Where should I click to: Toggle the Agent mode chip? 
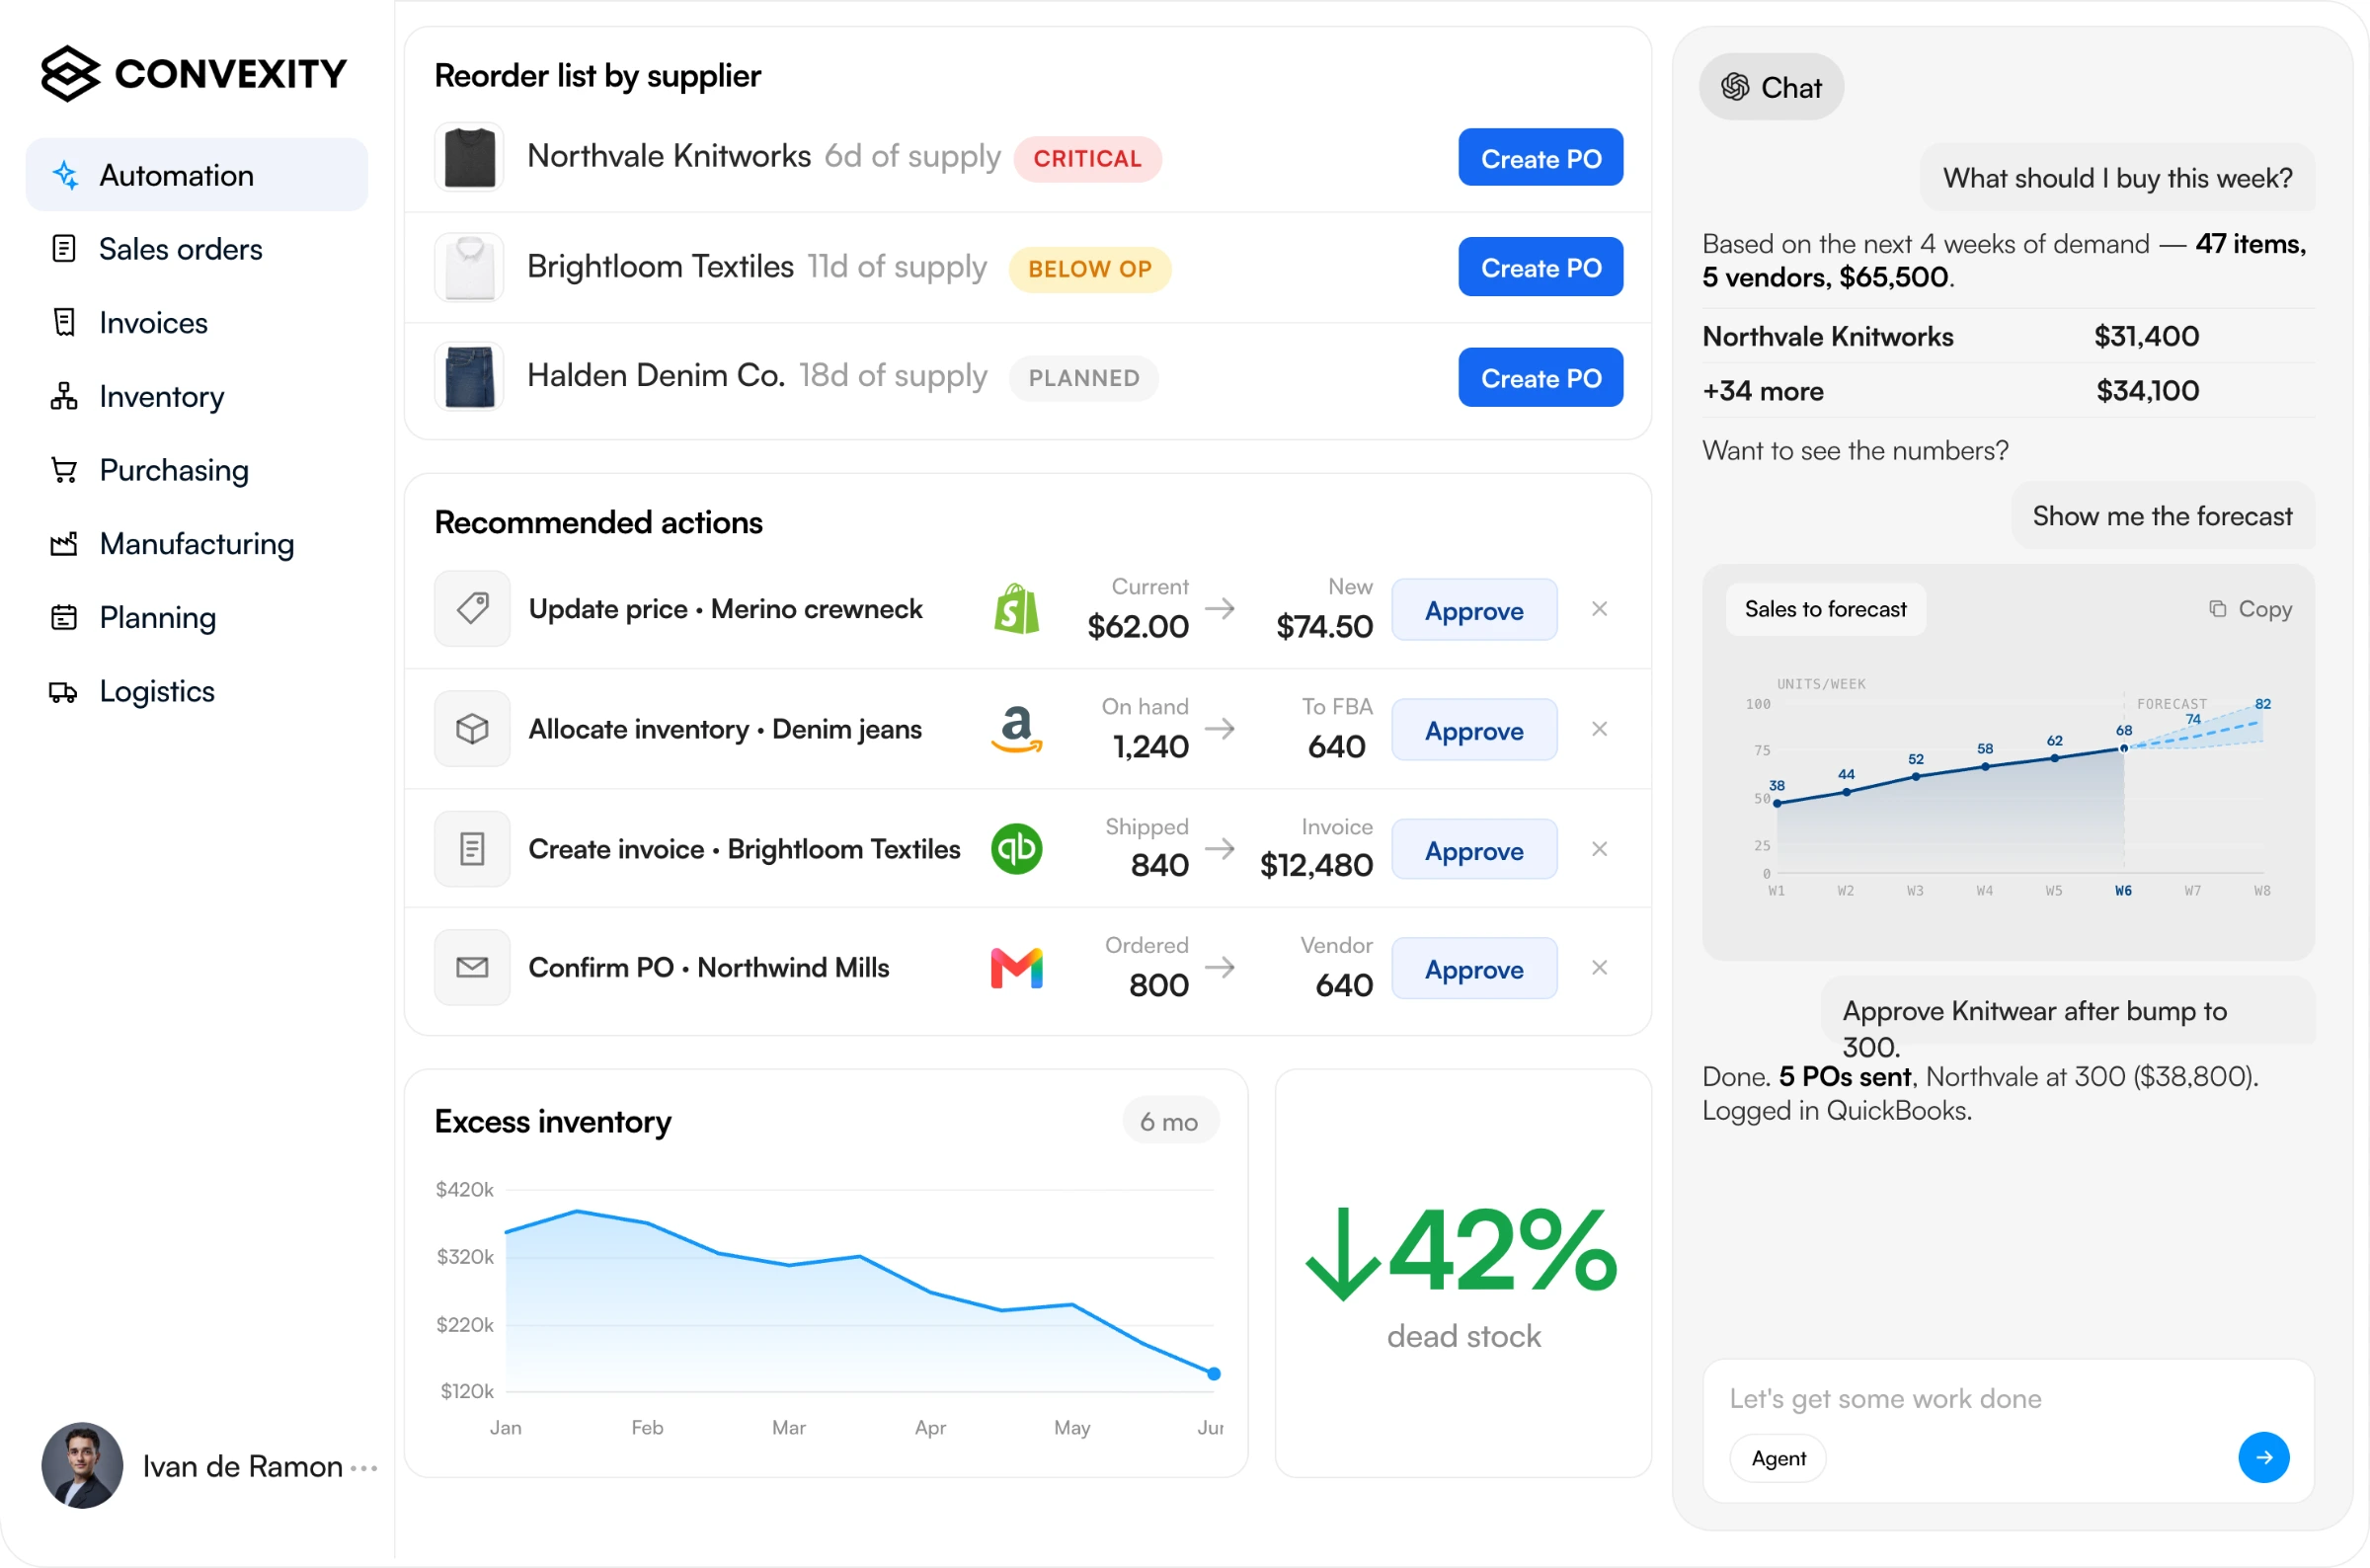1778,1458
